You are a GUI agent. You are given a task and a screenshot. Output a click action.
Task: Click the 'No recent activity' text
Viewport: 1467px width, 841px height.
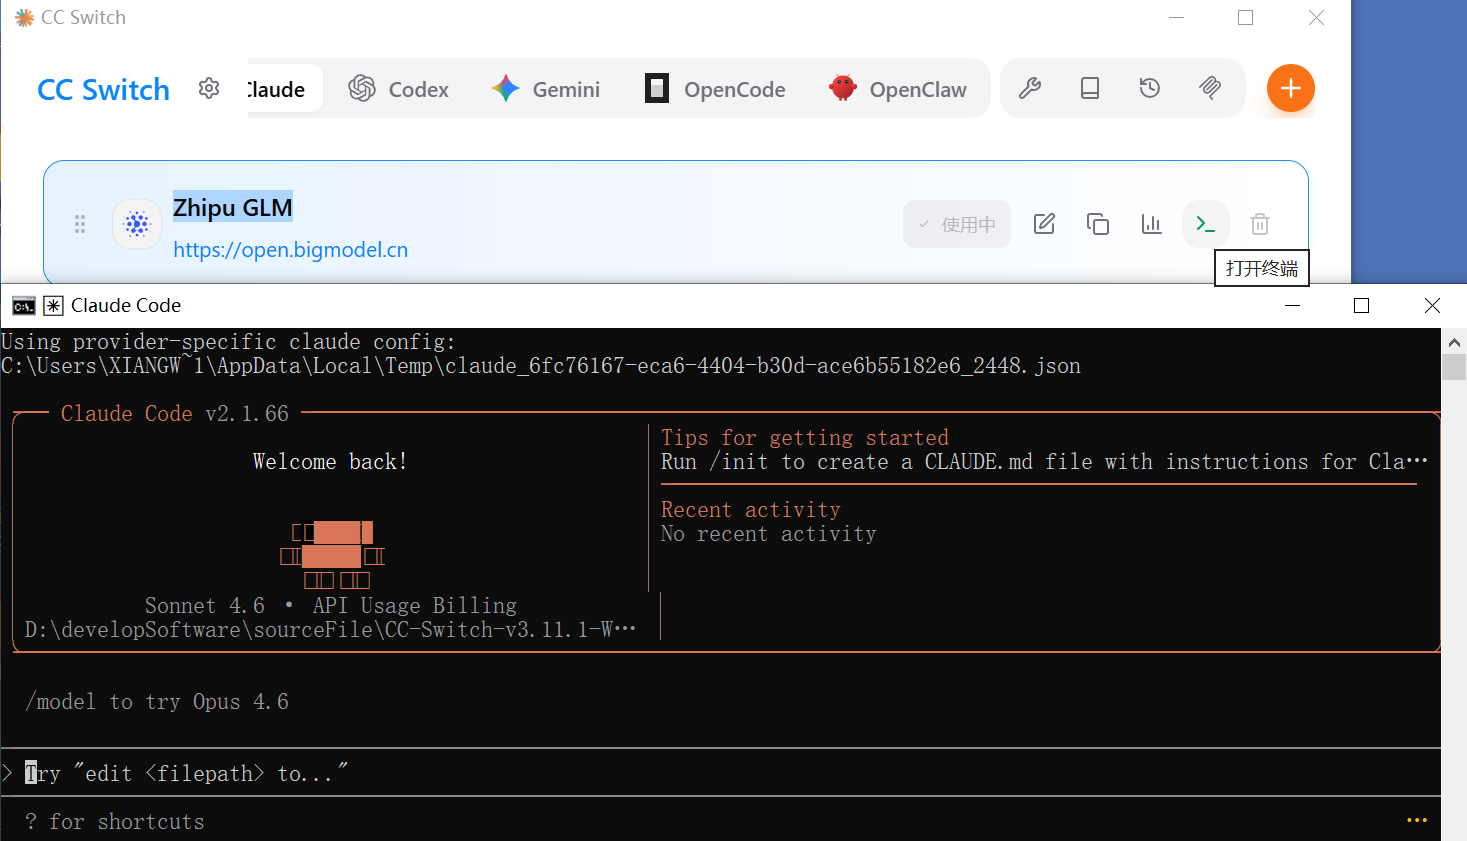[769, 534]
